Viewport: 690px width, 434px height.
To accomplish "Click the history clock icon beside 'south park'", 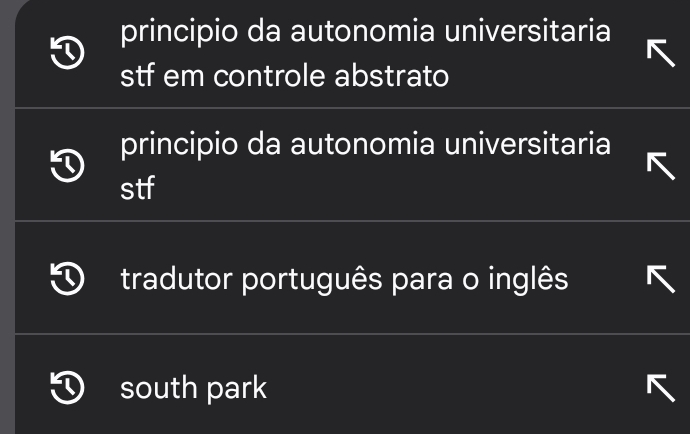I will [x=67, y=388].
